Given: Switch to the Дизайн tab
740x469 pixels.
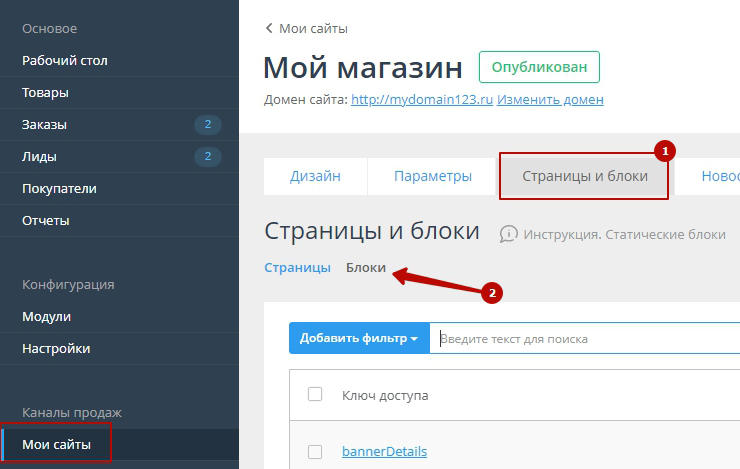Looking at the screenshot, I should click(x=315, y=176).
